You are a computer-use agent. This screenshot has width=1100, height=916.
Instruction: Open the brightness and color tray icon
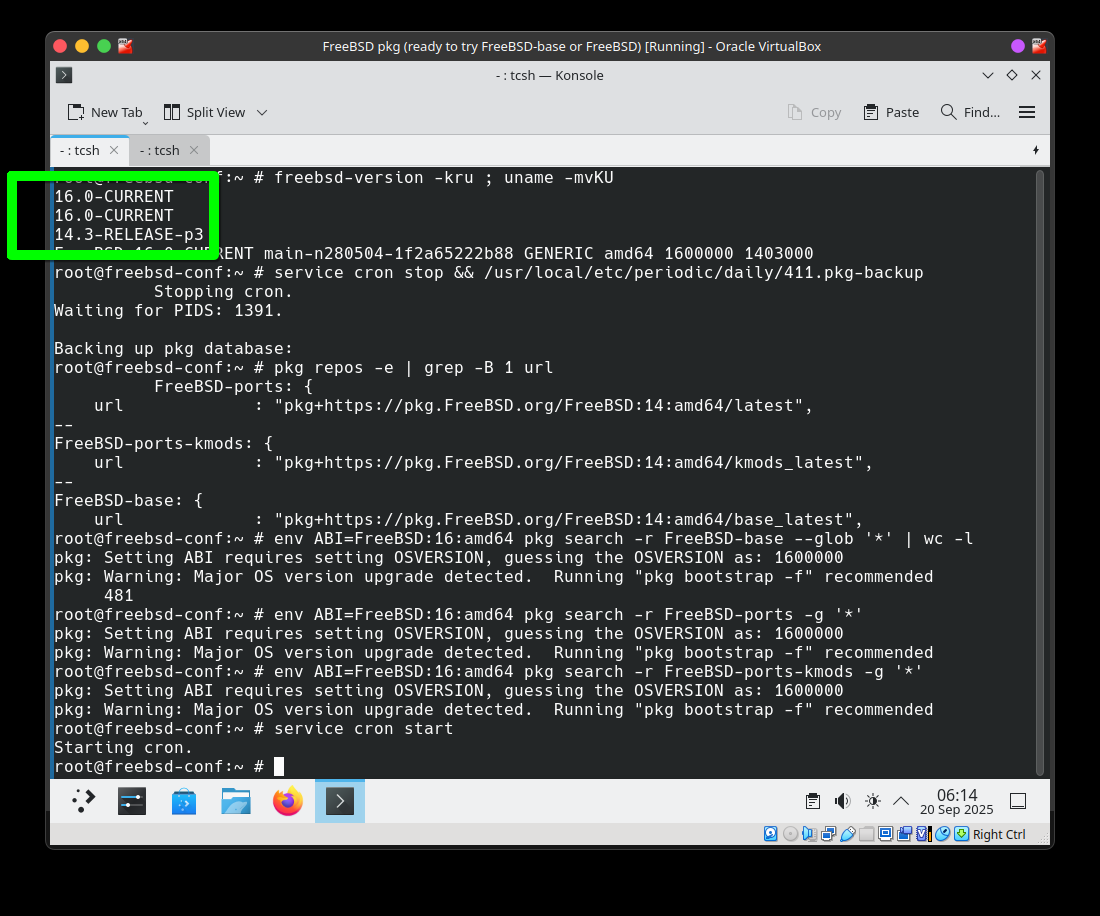(x=873, y=801)
